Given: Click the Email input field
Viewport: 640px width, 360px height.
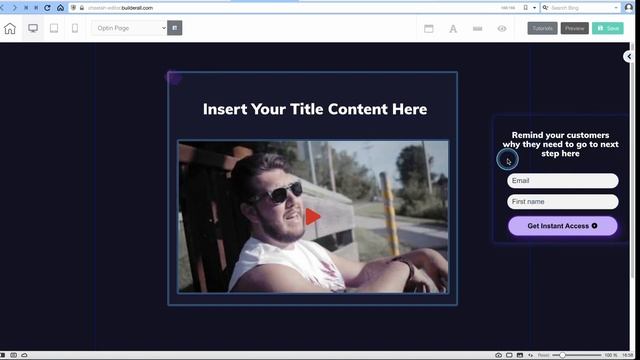Looking at the screenshot, I should 563,181.
